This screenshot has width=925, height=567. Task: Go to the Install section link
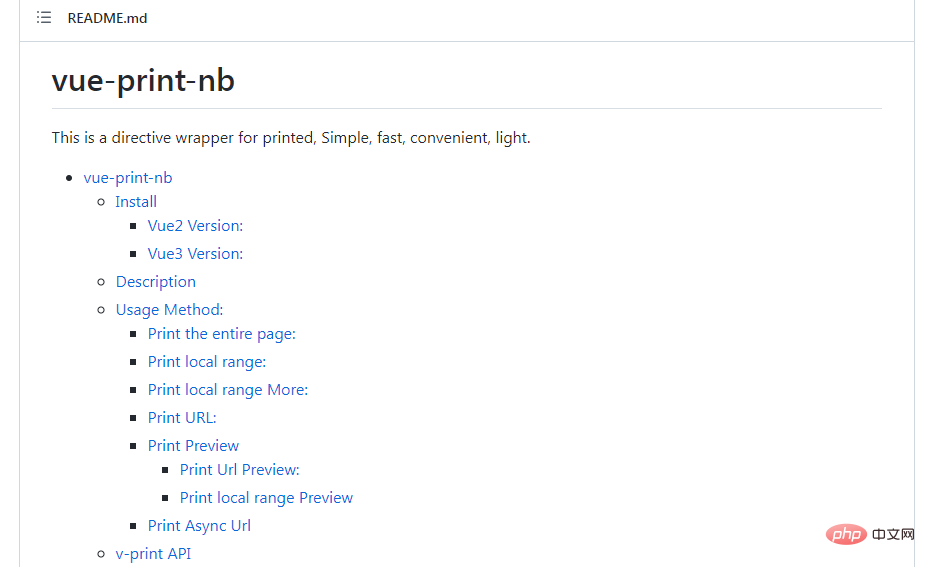click(136, 202)
